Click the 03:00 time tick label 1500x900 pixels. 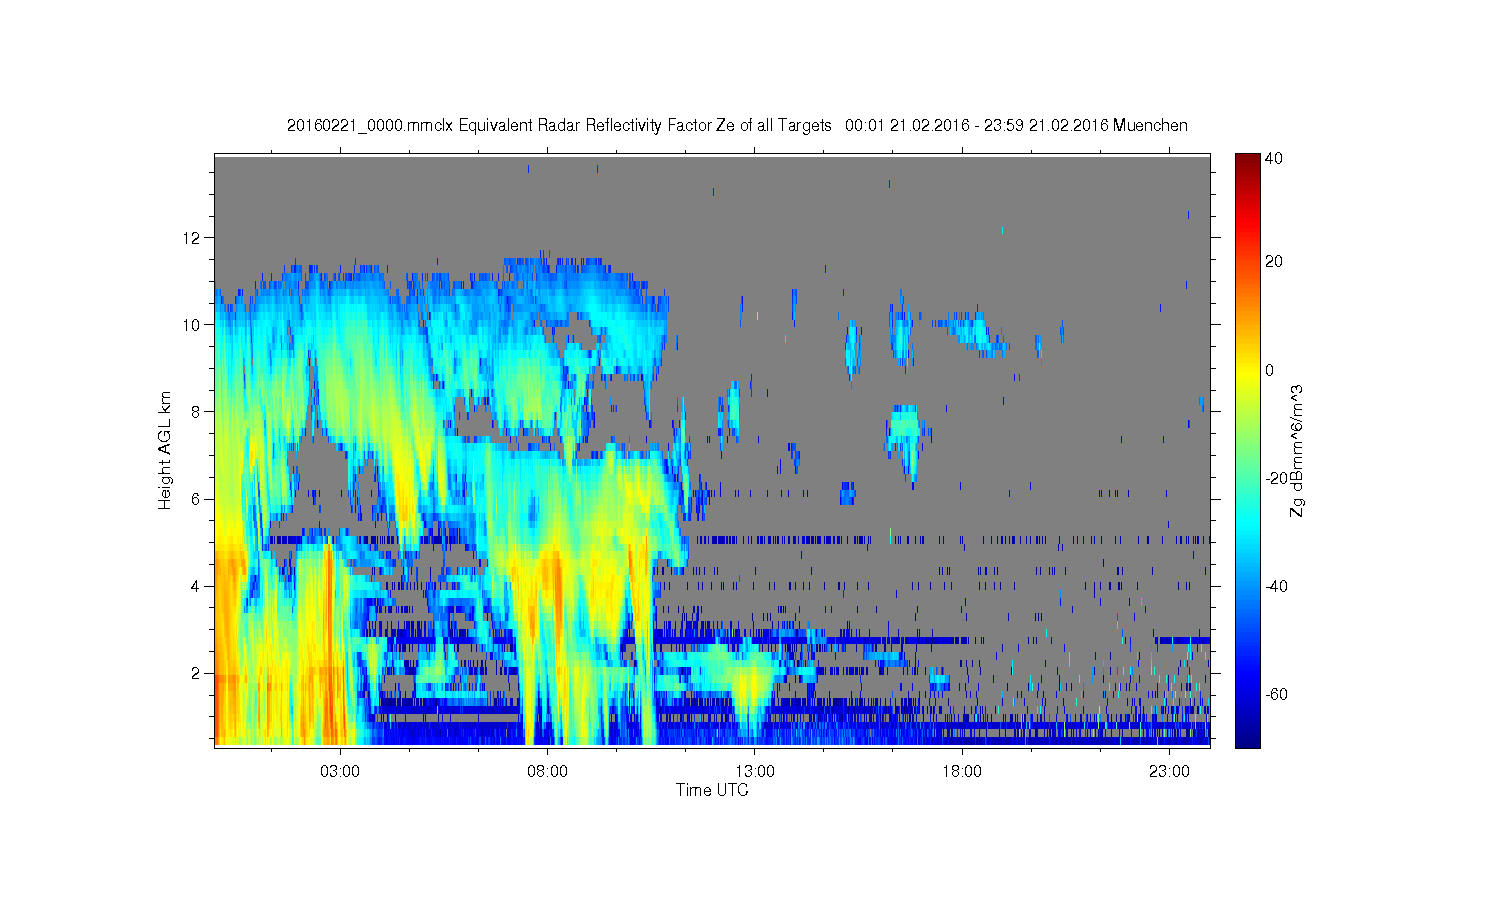coord(340,771)
